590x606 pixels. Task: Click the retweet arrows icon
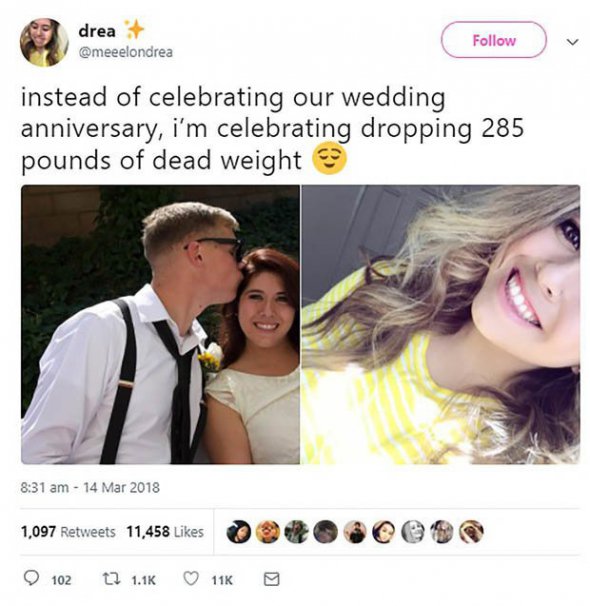[111, 579]
